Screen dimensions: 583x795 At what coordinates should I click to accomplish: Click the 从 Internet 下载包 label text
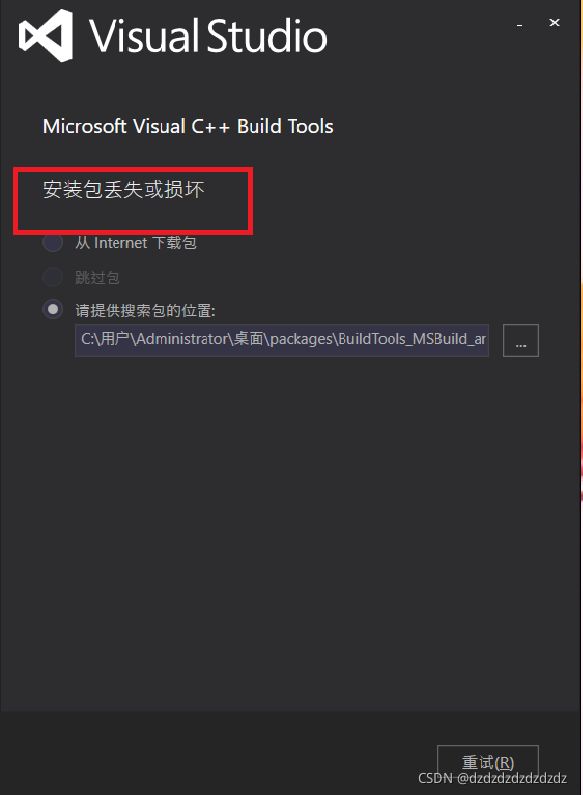136,243
